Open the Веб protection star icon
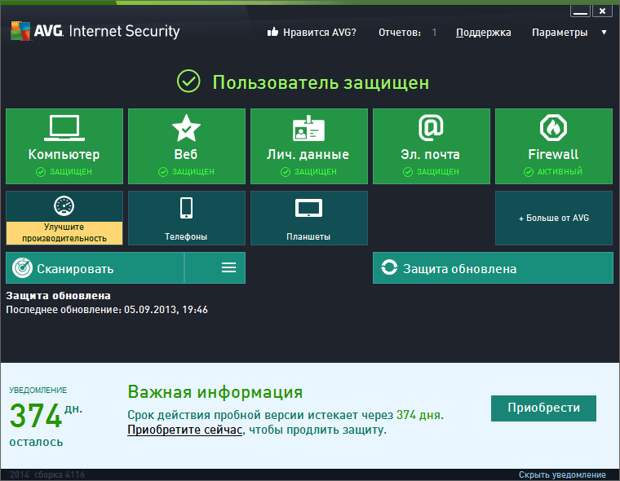Viewport: 620px width, 481px height. tap(186, 128)
